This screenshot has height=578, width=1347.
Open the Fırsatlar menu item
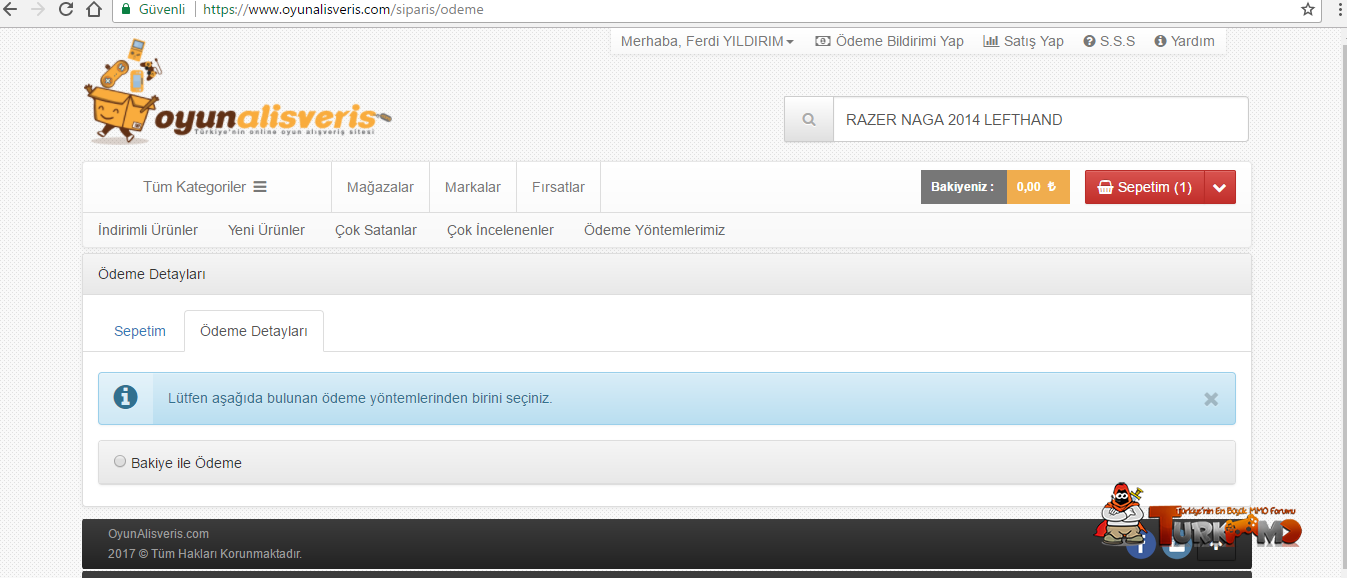(558, 187)
